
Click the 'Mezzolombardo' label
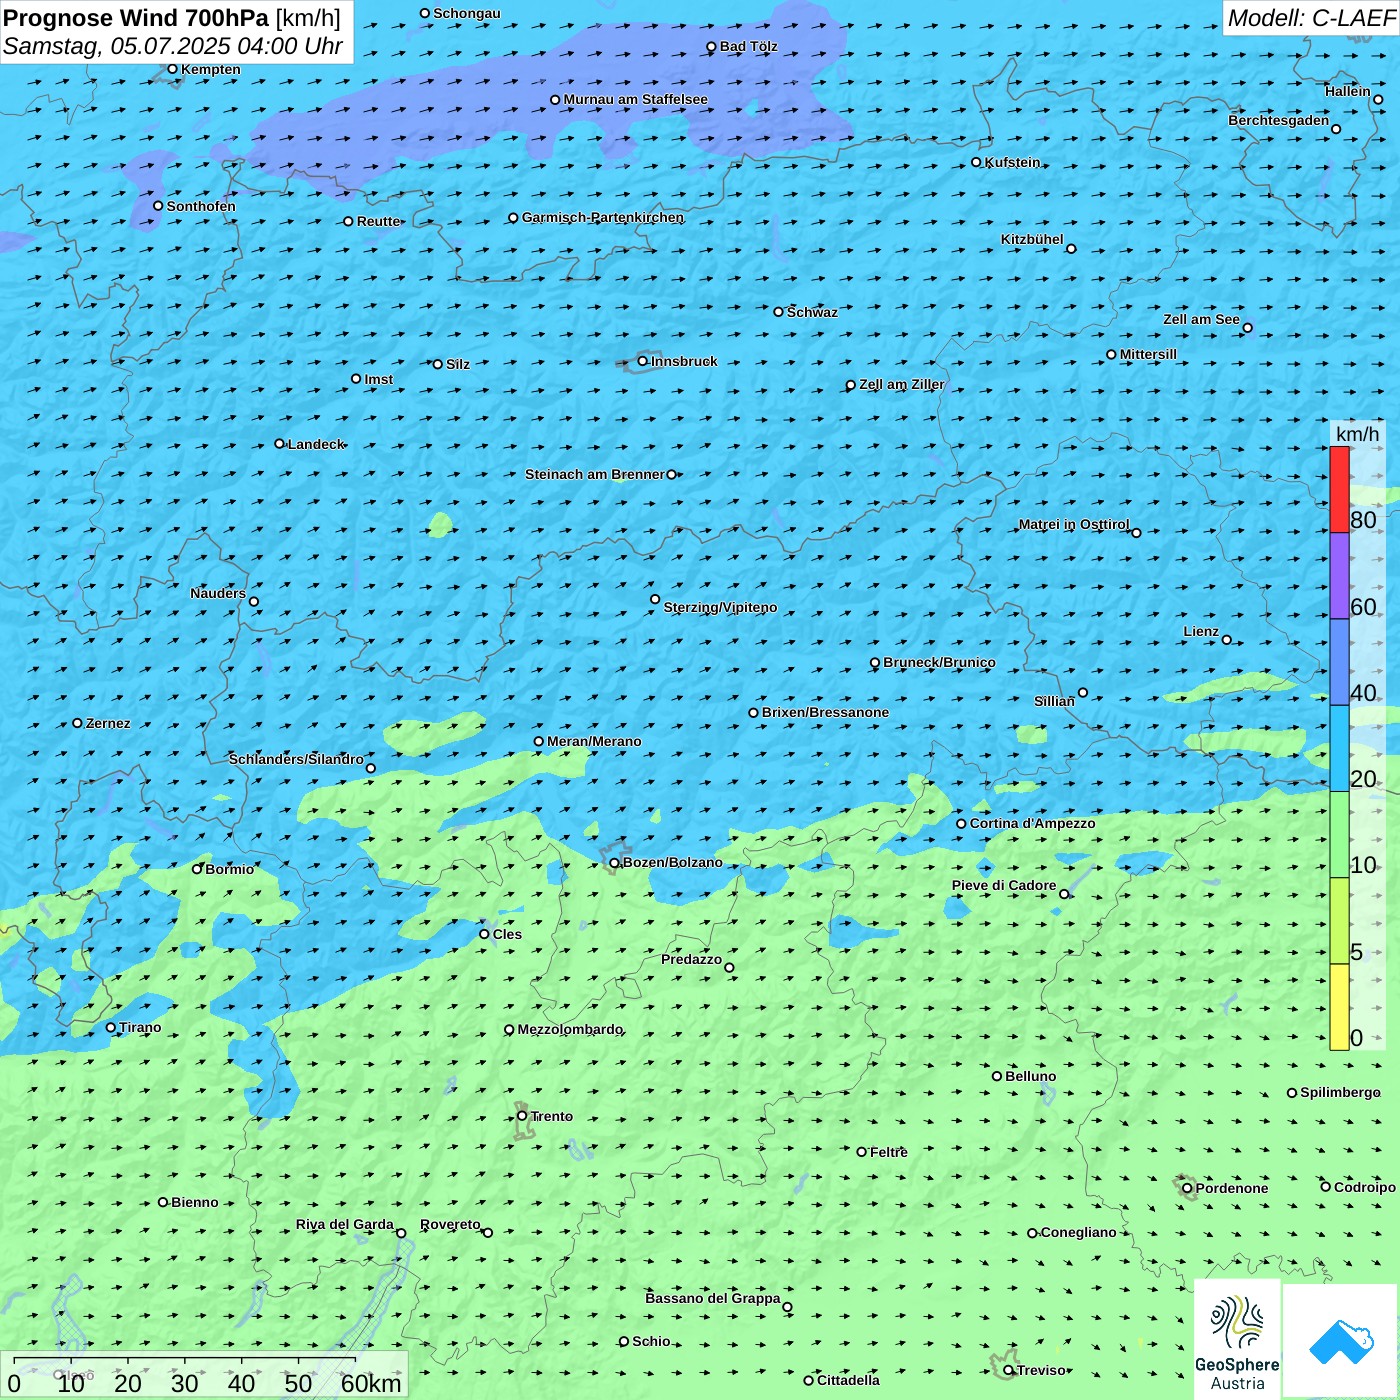(x=570, y=1029)
